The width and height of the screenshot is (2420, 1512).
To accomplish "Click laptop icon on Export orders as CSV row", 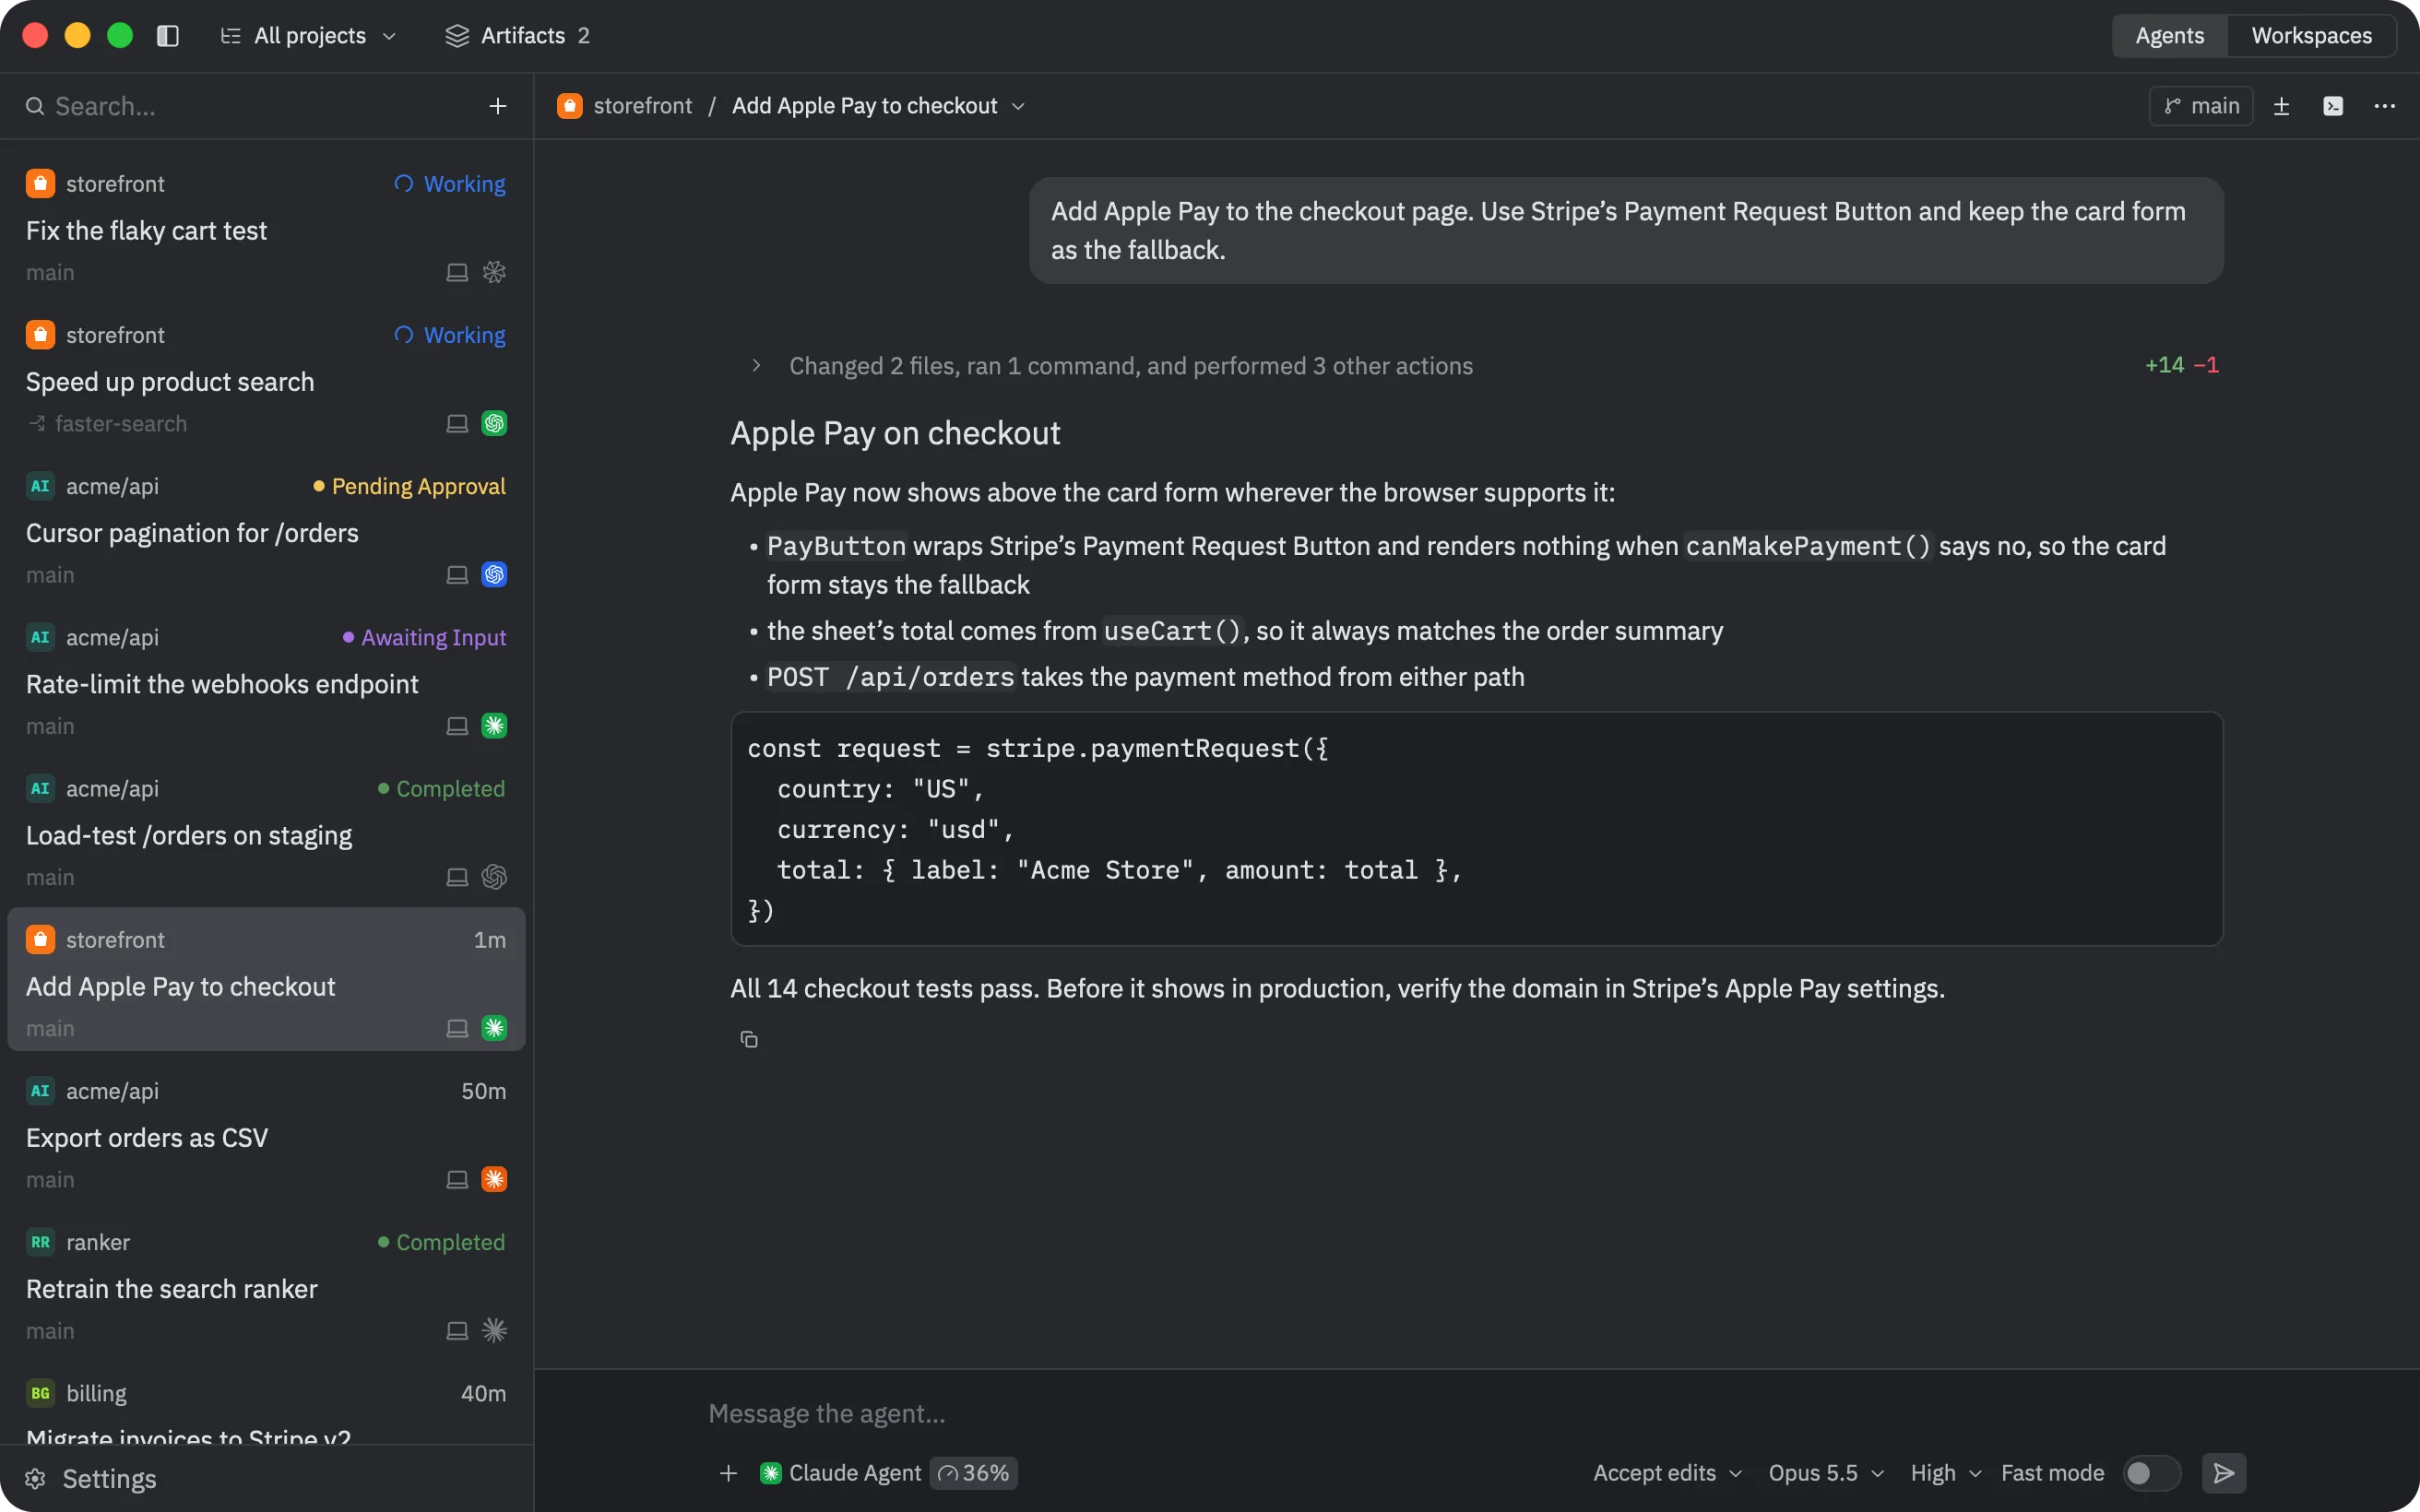I will (x=457, y=1179).
